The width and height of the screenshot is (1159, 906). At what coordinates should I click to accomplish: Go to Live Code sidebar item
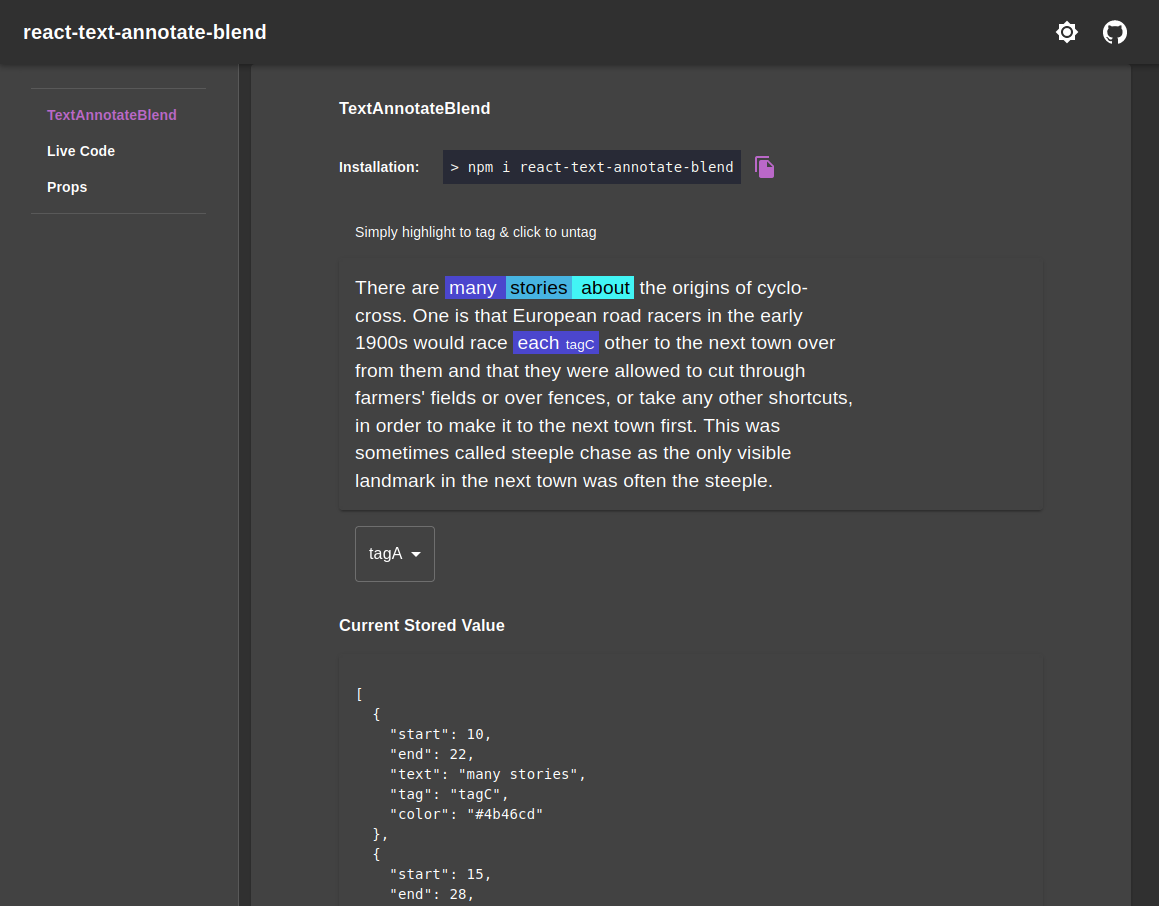[x=81, y=151]
